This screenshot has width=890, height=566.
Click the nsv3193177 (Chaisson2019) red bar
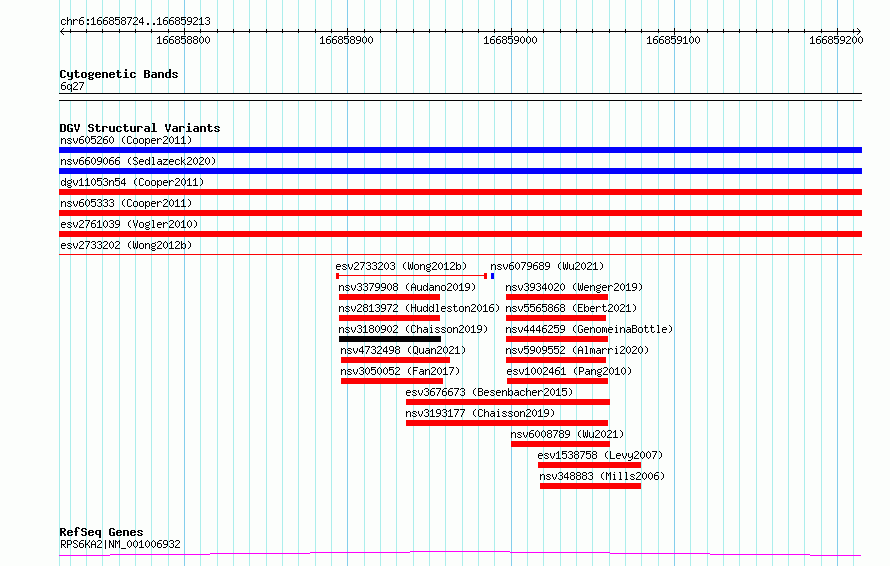[x=507, y=424]
